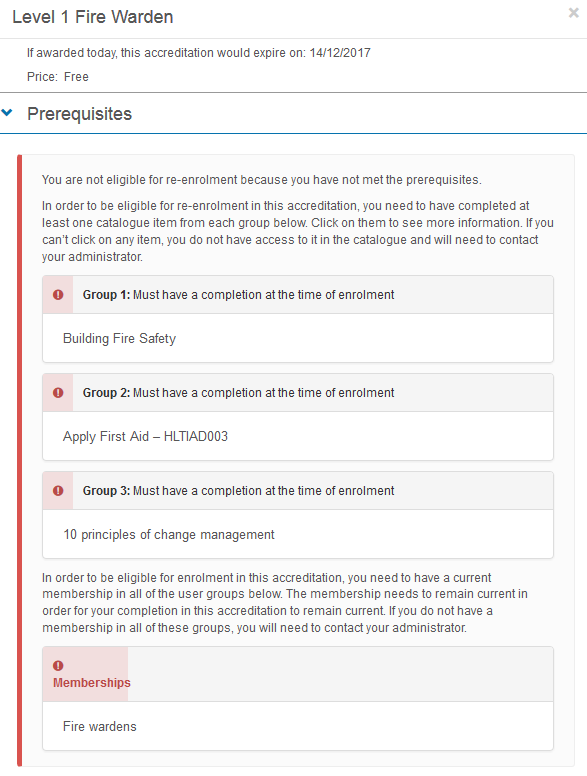Click the Memberships warning icon
This screenshot has width=587, height=776.
click(58, 666)
